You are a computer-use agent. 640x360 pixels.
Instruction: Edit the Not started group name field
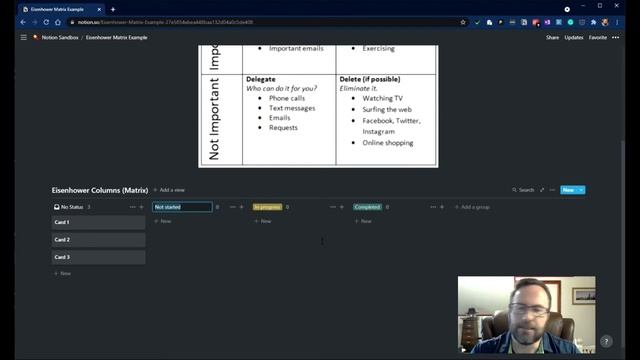point(182,207)
